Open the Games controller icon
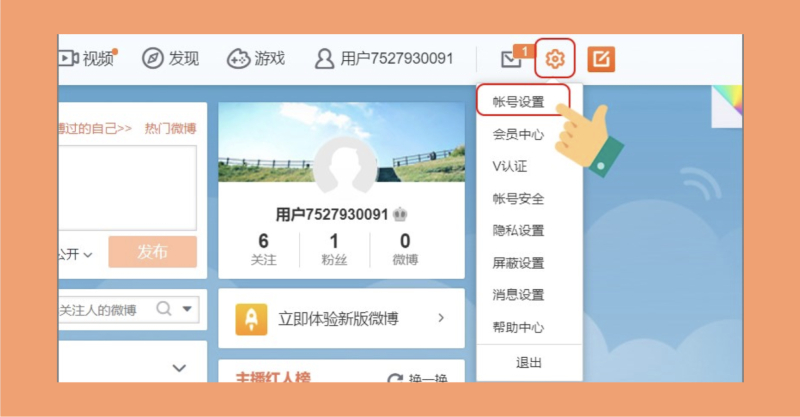This screenshot has height=417, width=800. click(239, 58)
